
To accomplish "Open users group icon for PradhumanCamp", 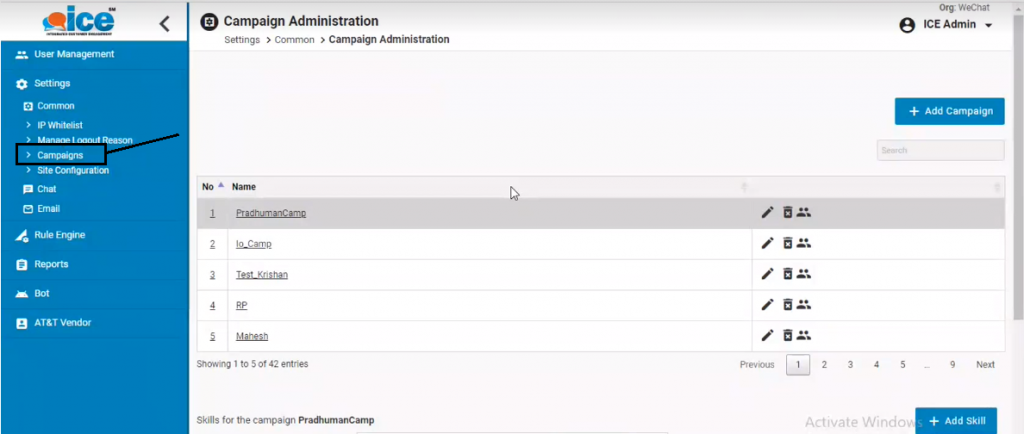I will [804, 212].
